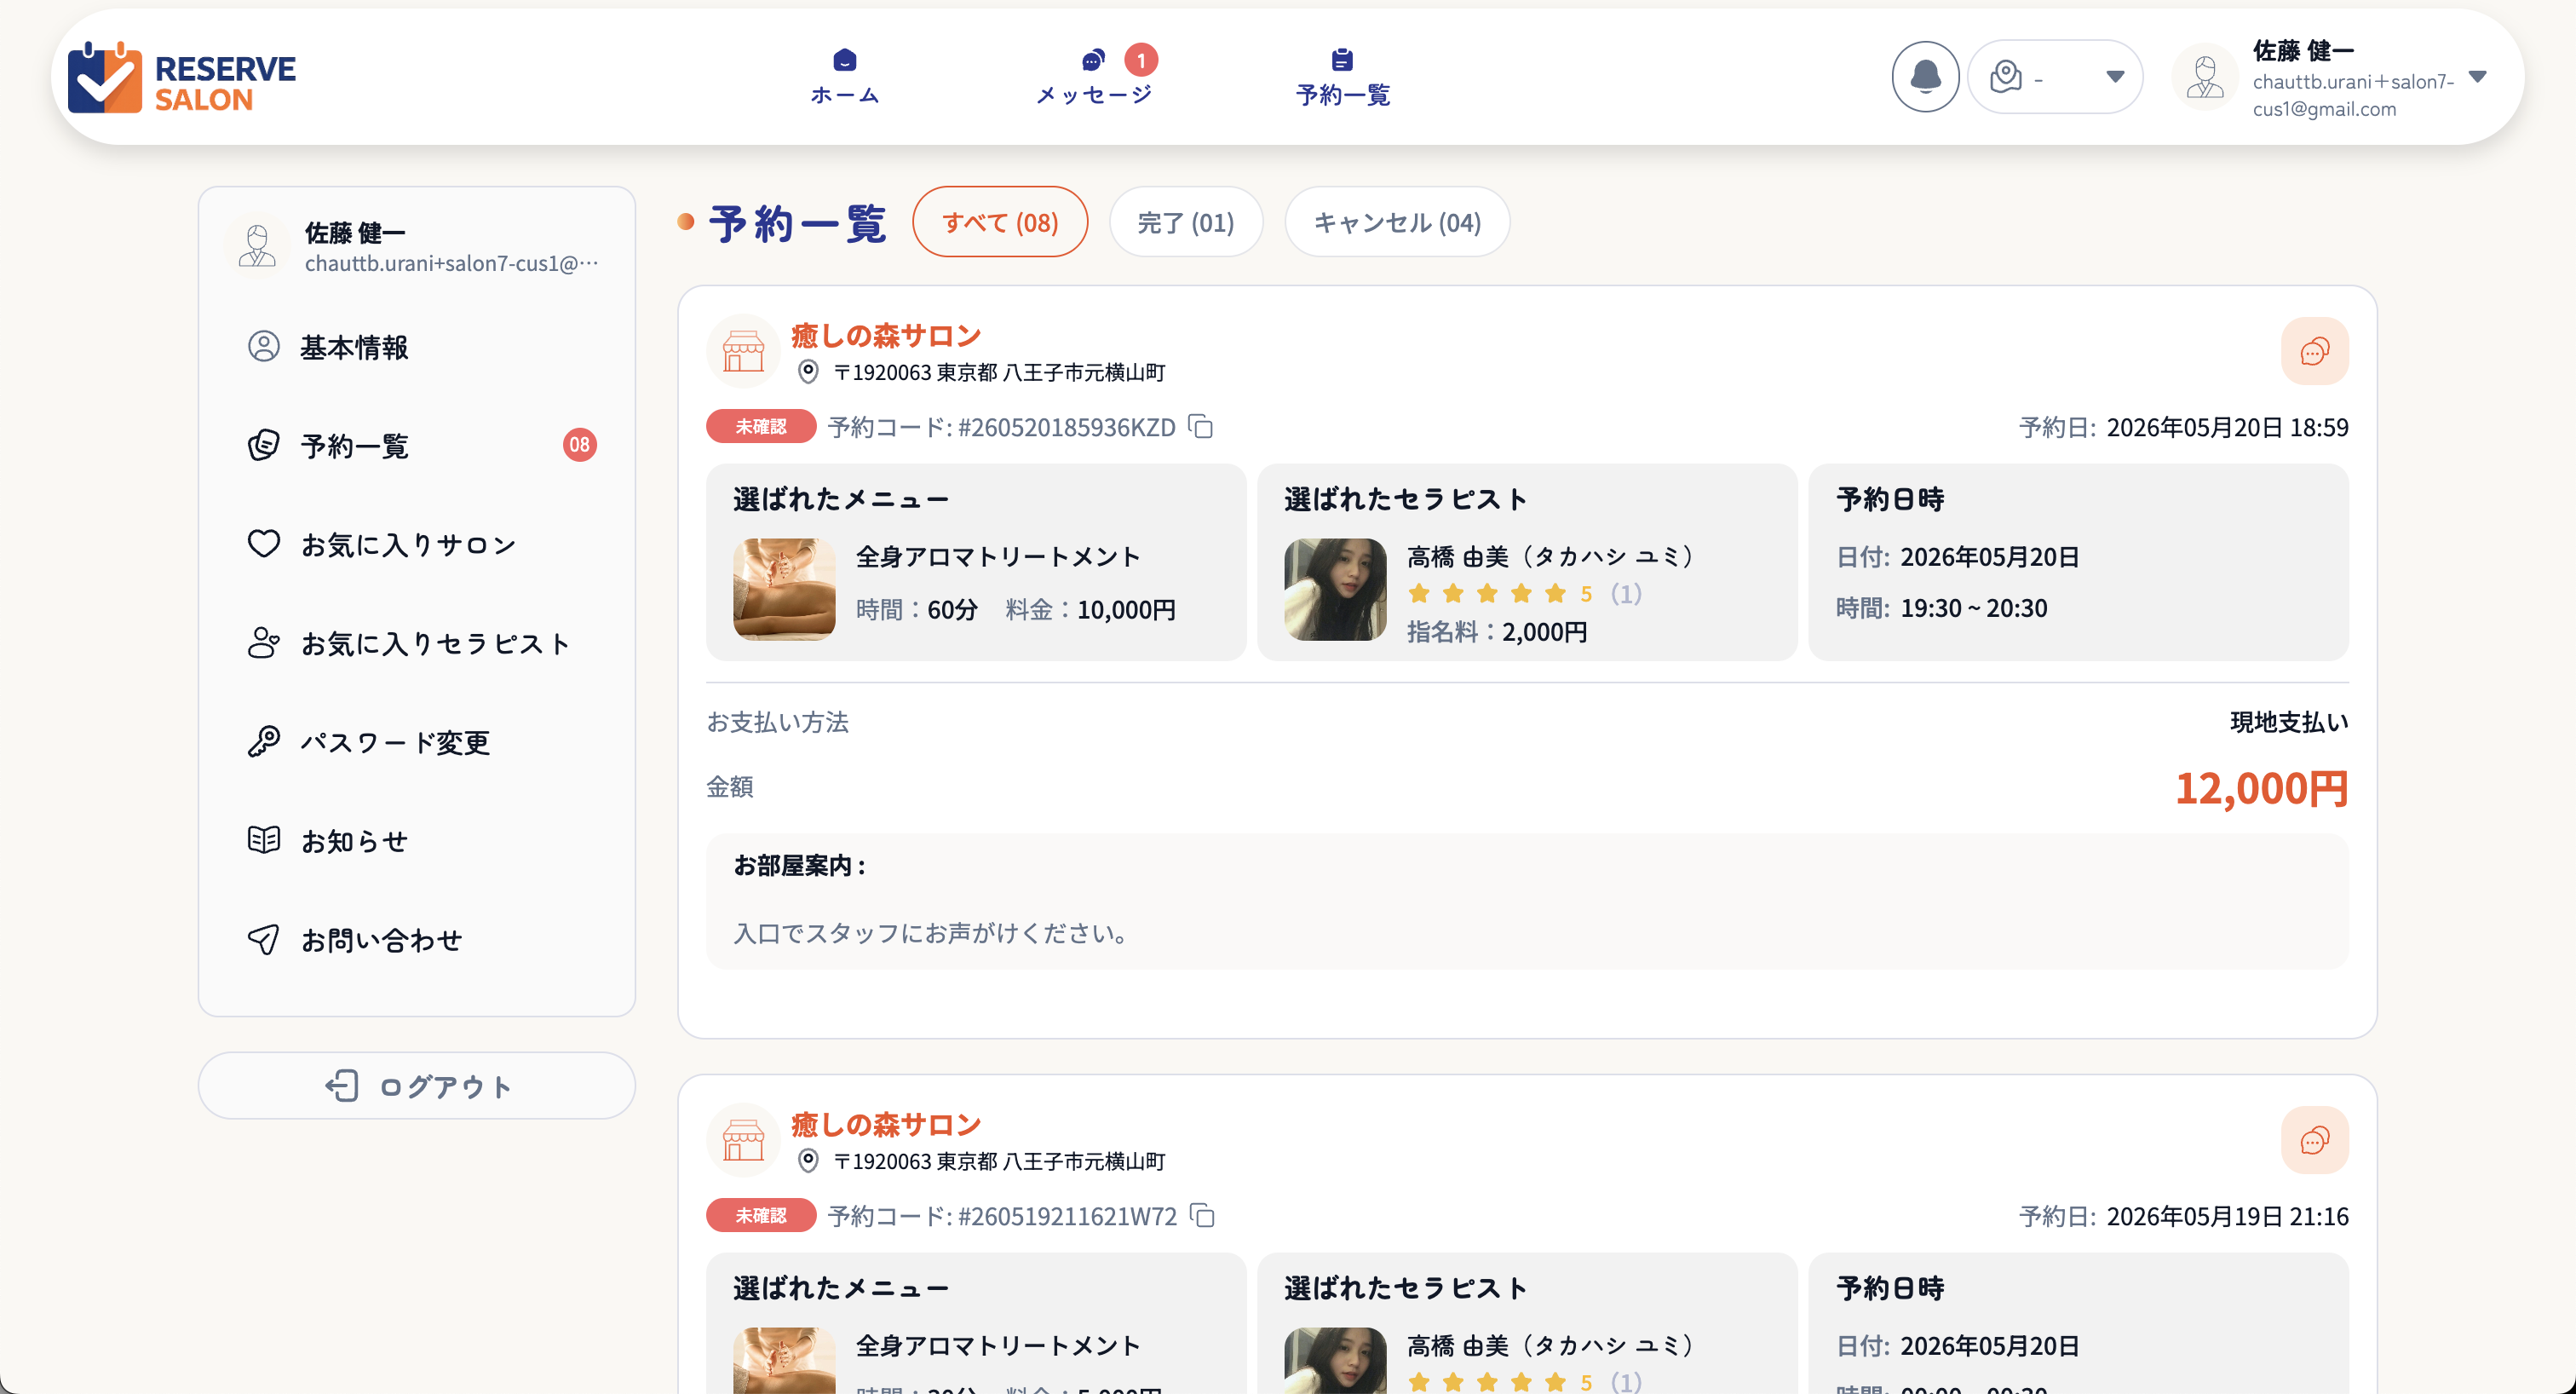The width and height of the screenshot is (2576, 1394).
Task: Switch to キャンセル (04) tab
Action: 1396,222
